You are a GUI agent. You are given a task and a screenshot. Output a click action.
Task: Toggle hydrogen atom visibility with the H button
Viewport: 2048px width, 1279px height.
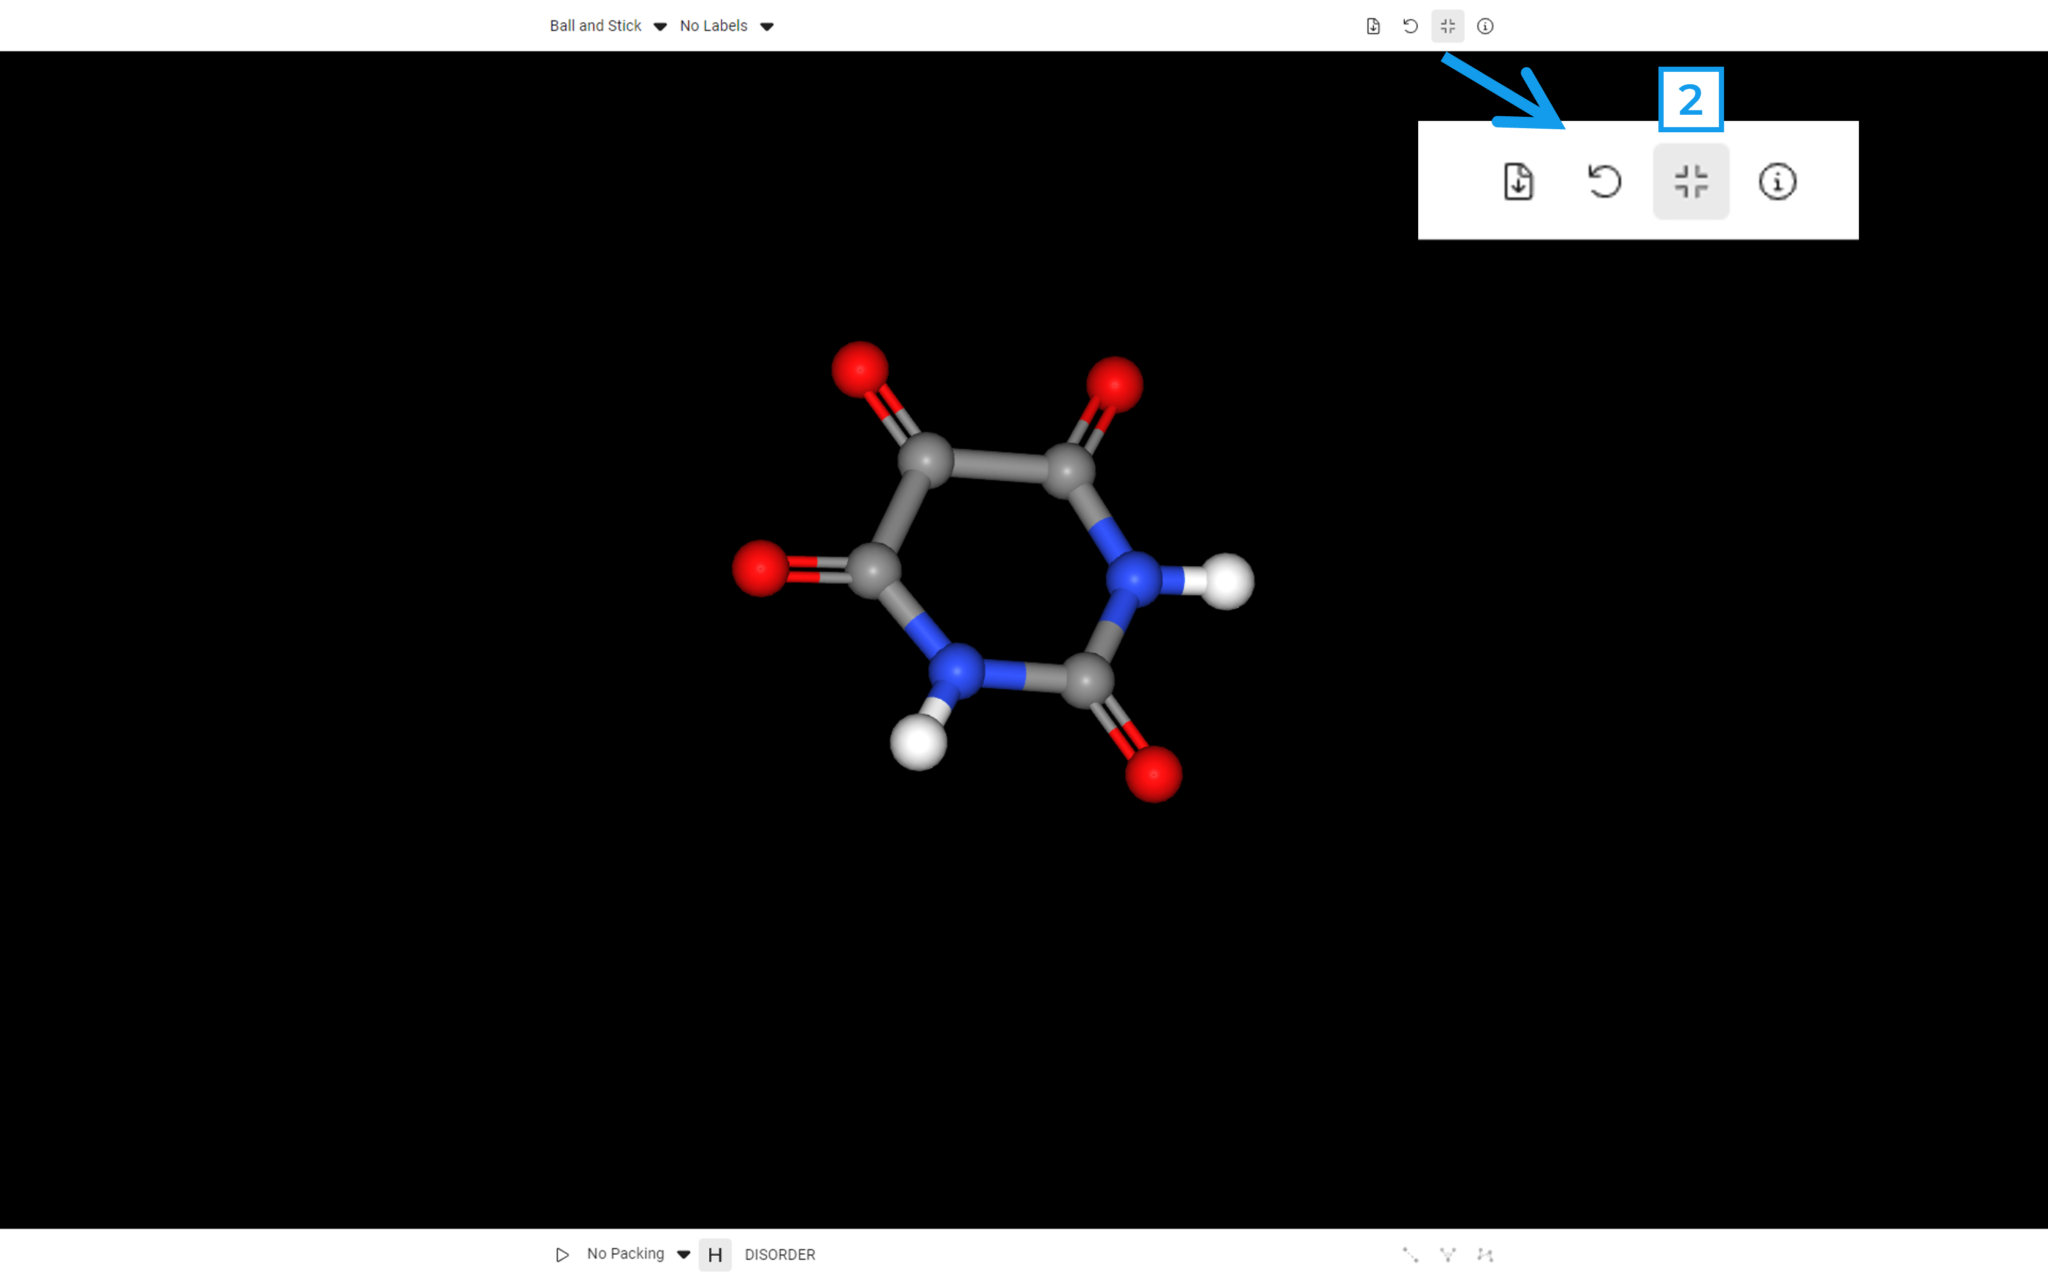click(x=716, y=1255)
